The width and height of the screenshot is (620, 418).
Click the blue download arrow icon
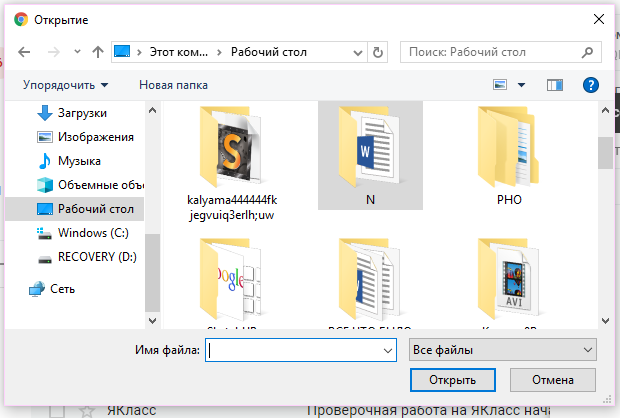(45, 113)
